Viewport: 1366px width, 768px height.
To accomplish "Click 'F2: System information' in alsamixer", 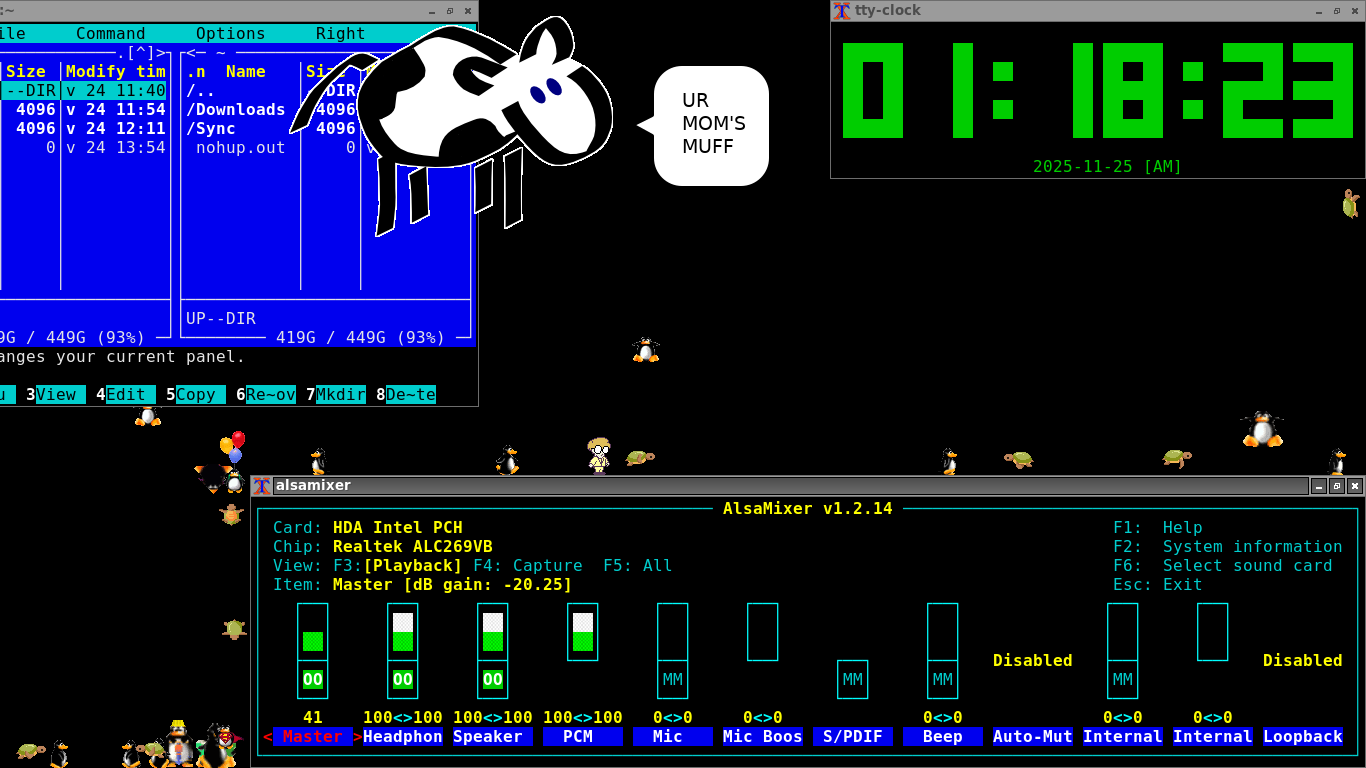I will [x=1228, y=546].
